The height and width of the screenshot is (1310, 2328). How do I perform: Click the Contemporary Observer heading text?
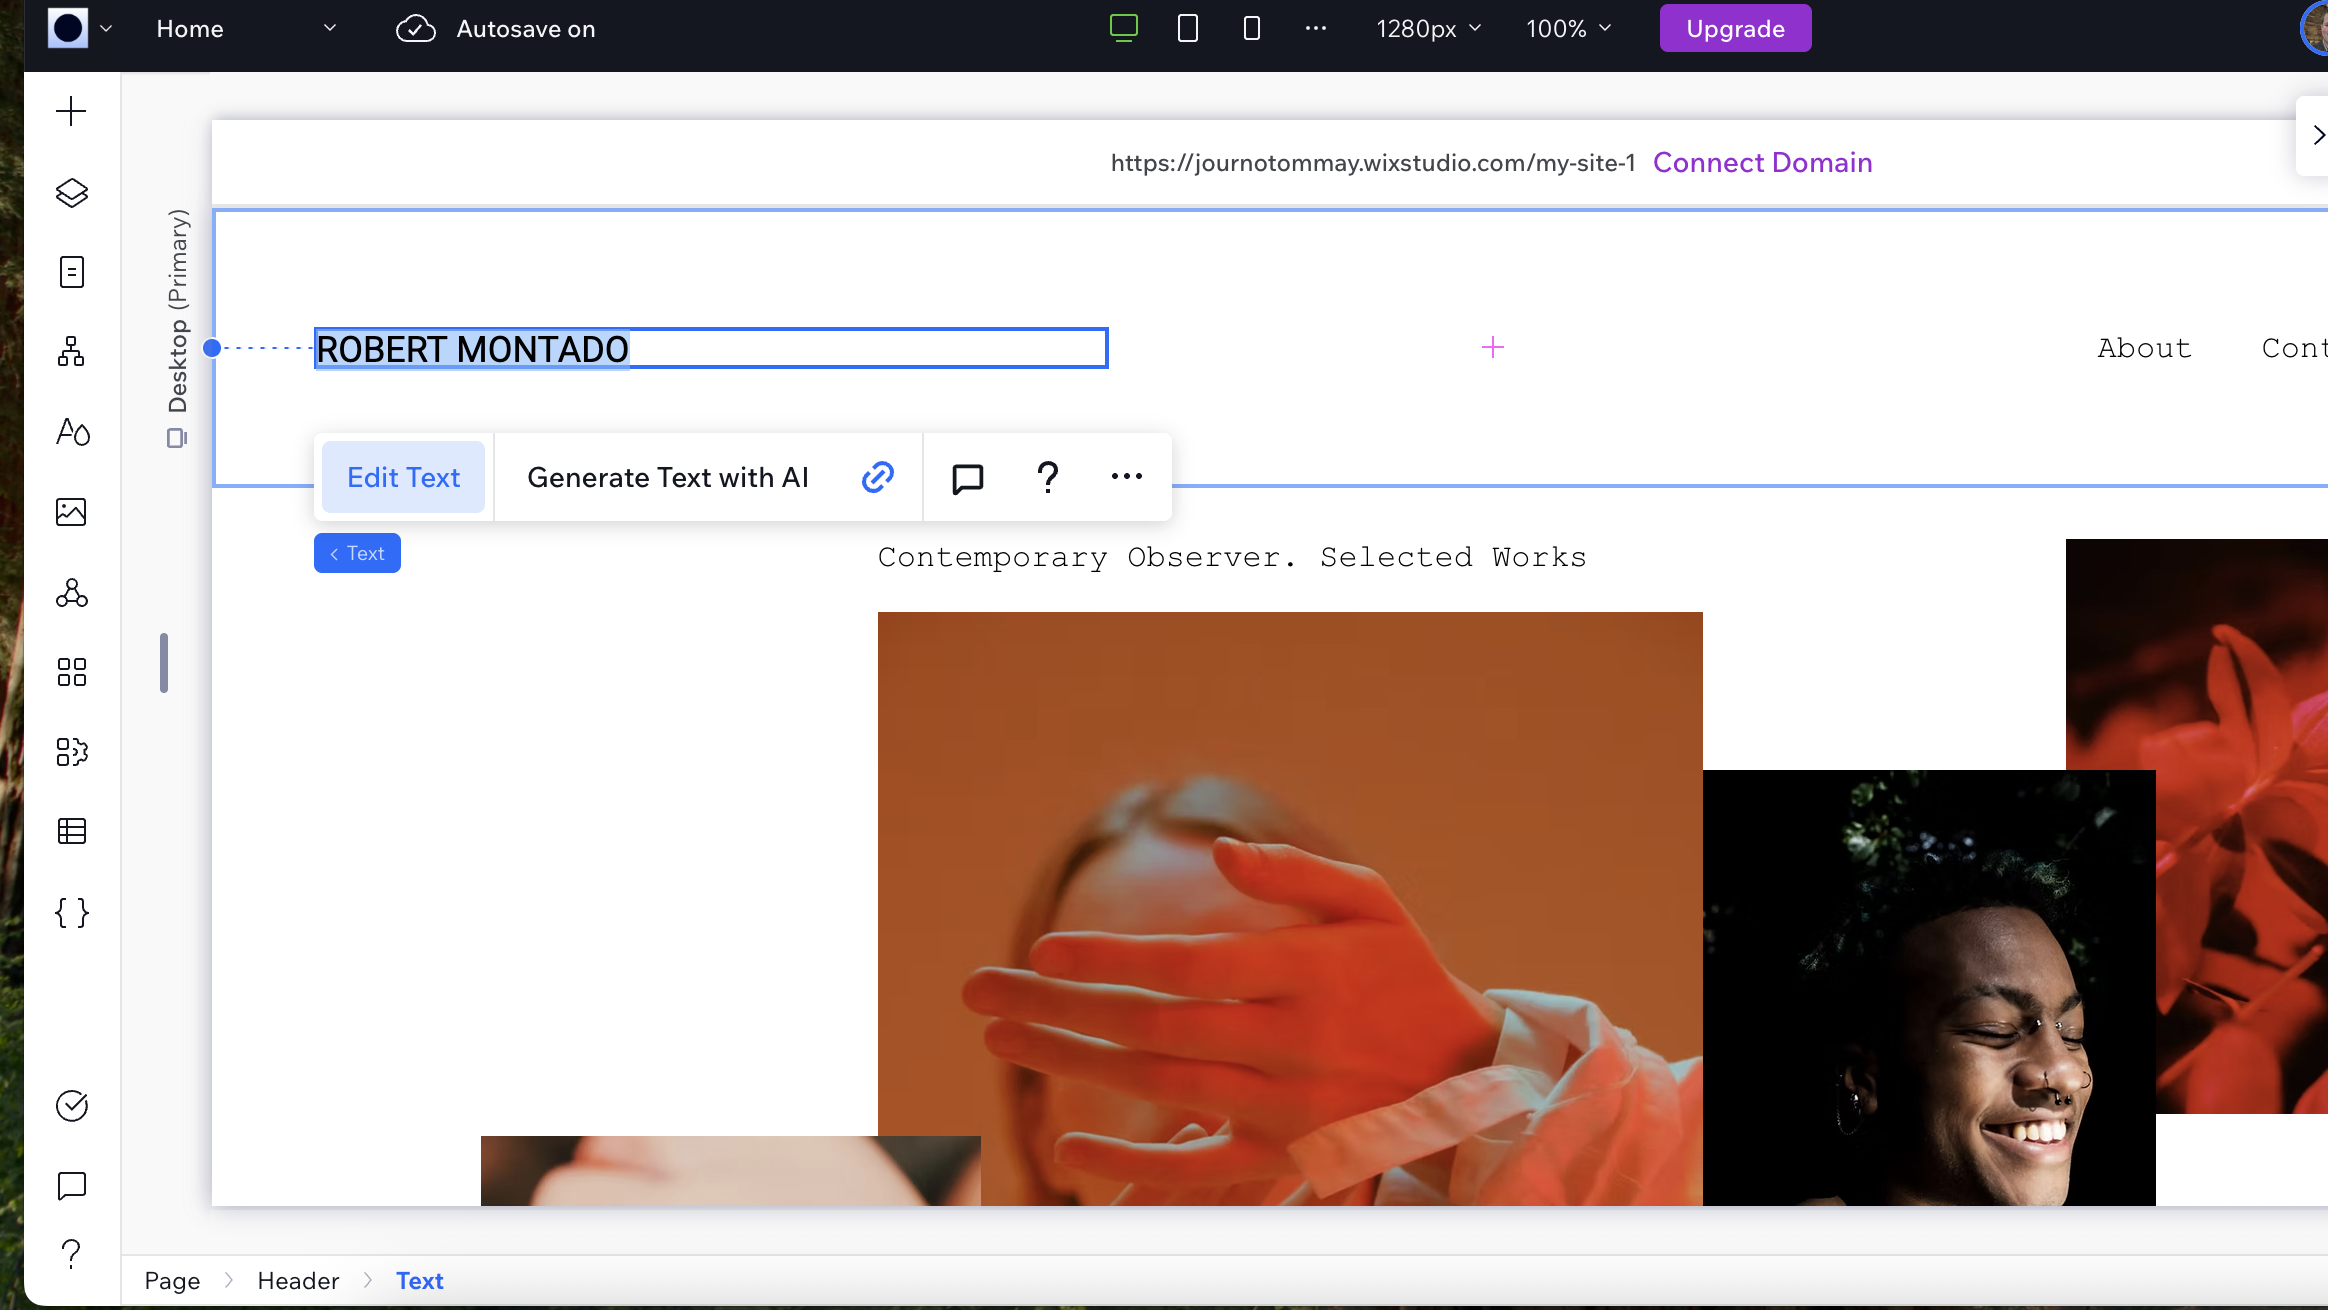coord(1232,557)
